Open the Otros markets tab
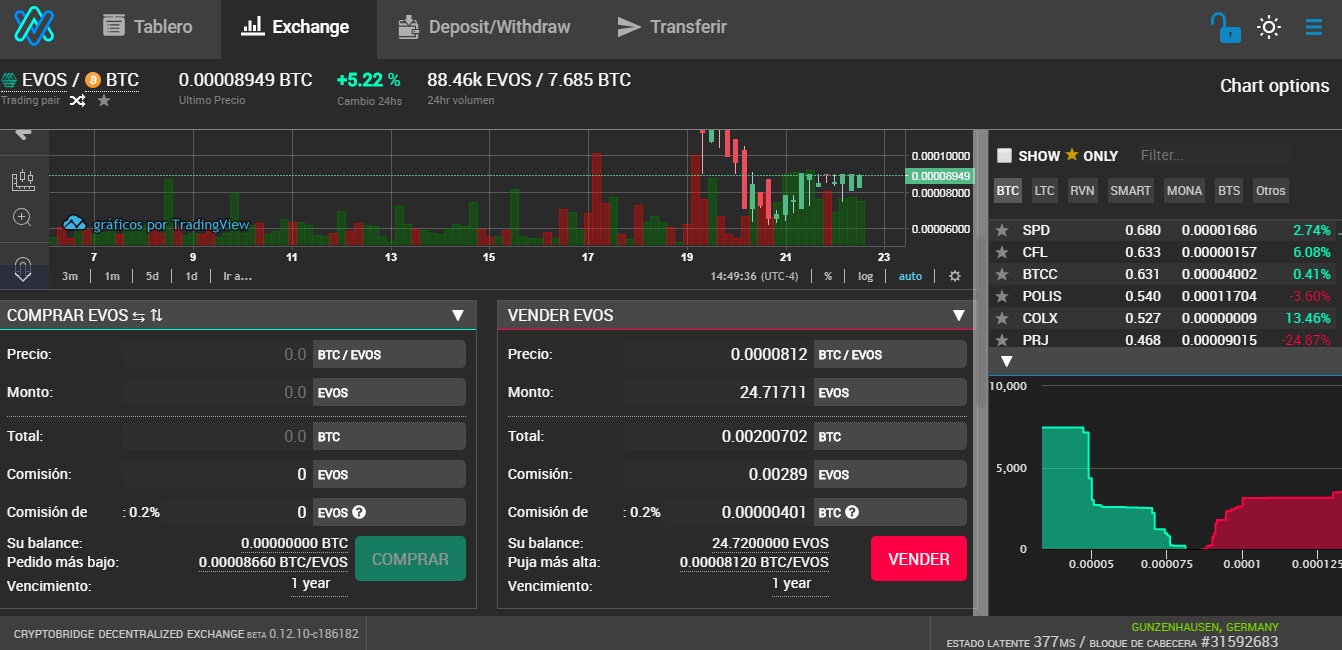1342x650 pixels. tap(1270, 190)
